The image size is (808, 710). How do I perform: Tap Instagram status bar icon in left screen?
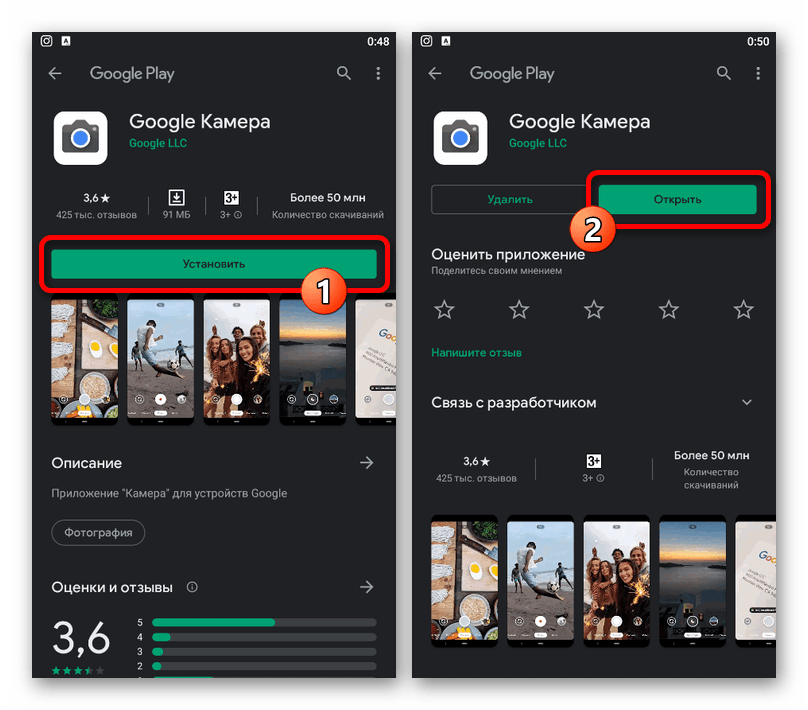pyautogui.click(x=46, y=41)
